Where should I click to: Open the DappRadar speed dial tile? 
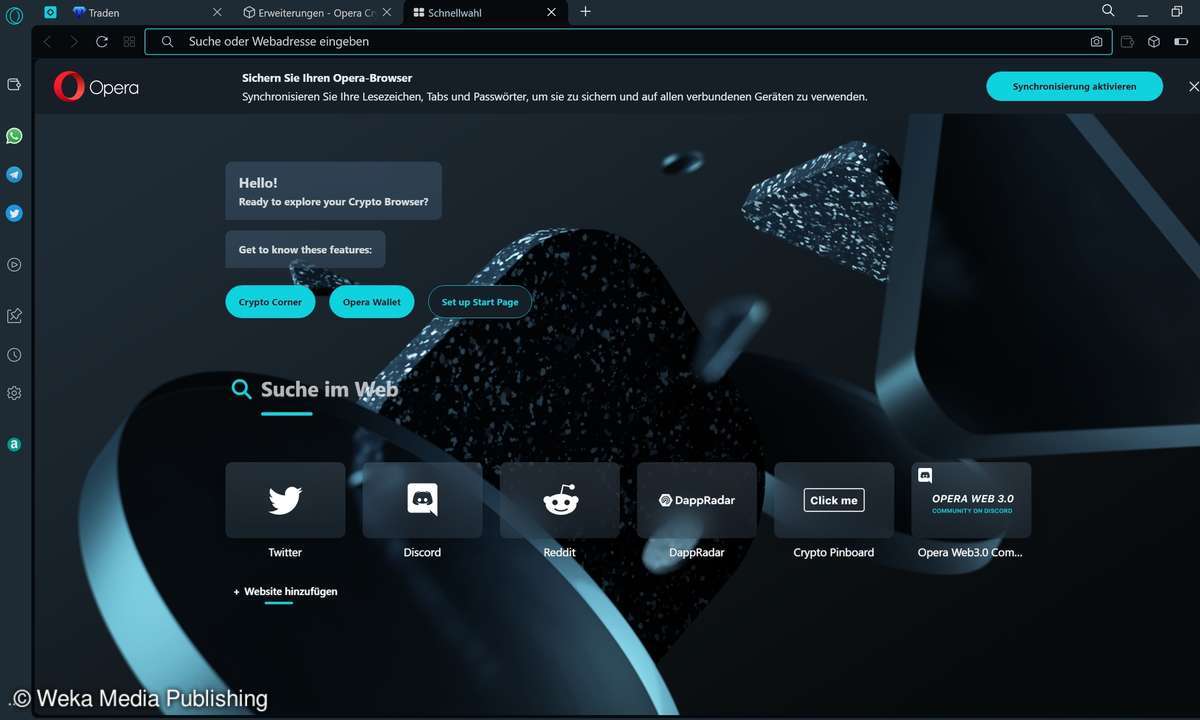click(697, 500)
